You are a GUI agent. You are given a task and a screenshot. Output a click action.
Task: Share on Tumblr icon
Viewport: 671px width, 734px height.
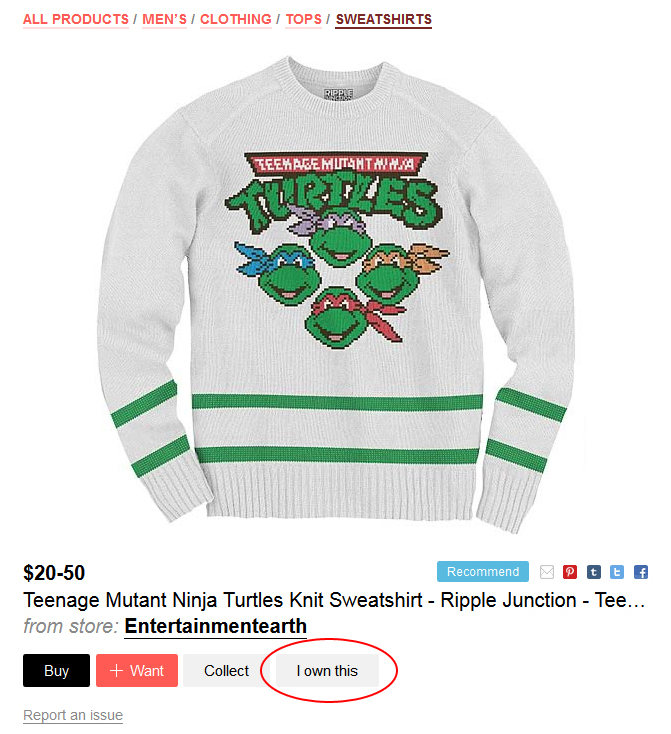tap(593, 572)
